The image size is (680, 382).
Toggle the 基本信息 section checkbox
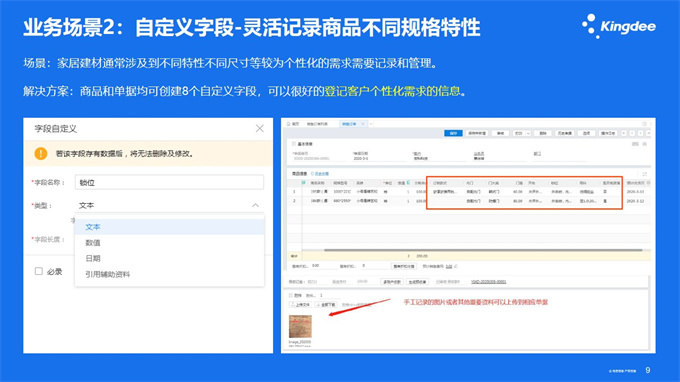pyautogui.click(x=294, y=144)
